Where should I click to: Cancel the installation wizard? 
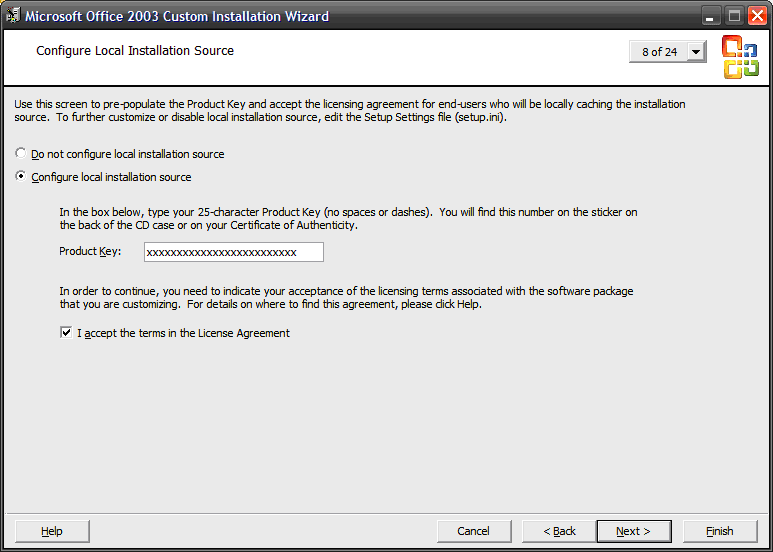[473, 531]
